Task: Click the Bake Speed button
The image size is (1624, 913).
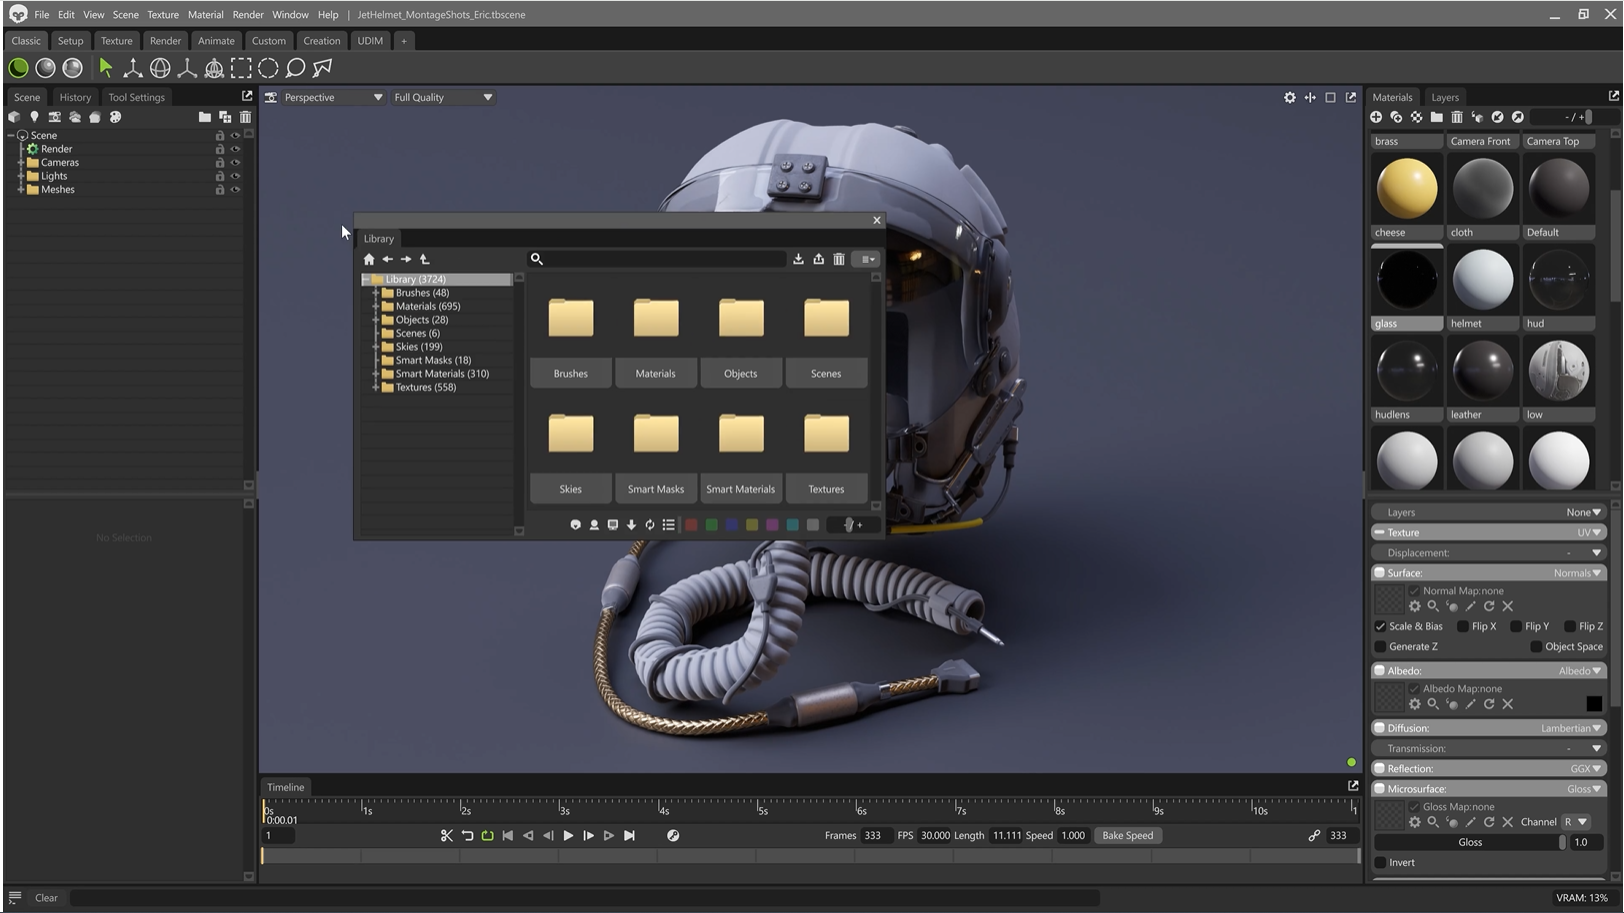Action: 1127,836
